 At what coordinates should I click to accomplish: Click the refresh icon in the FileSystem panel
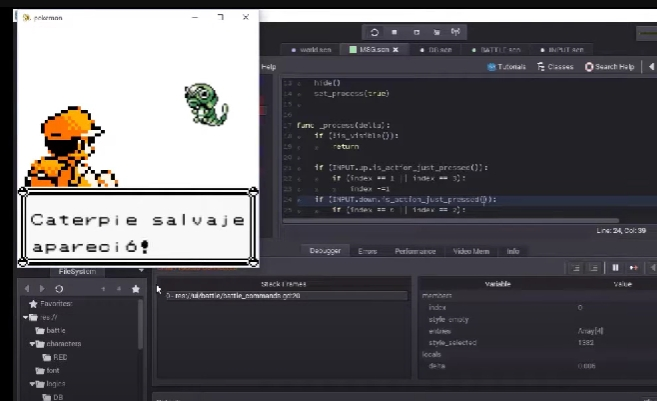59,289
